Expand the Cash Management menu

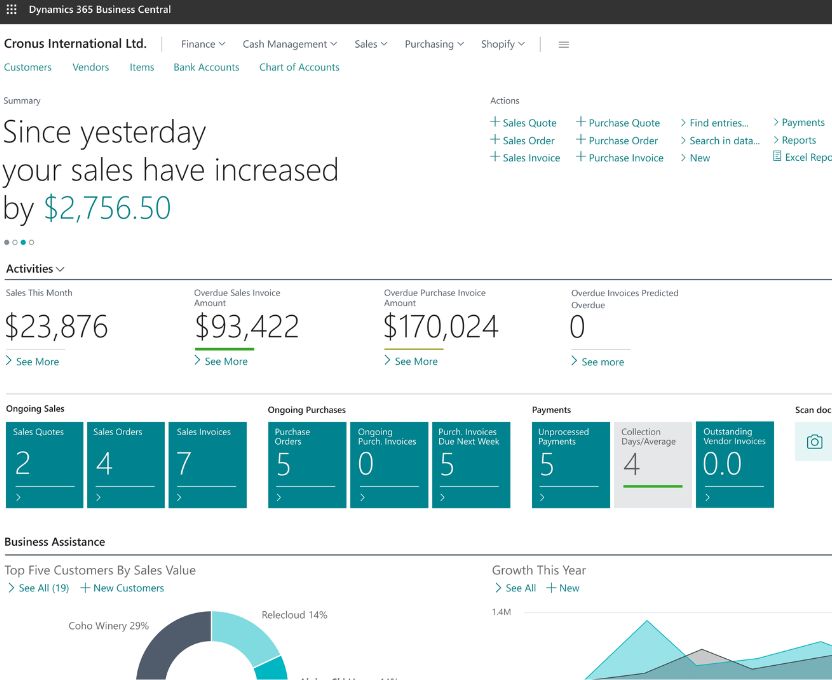(x=290, y=45)
